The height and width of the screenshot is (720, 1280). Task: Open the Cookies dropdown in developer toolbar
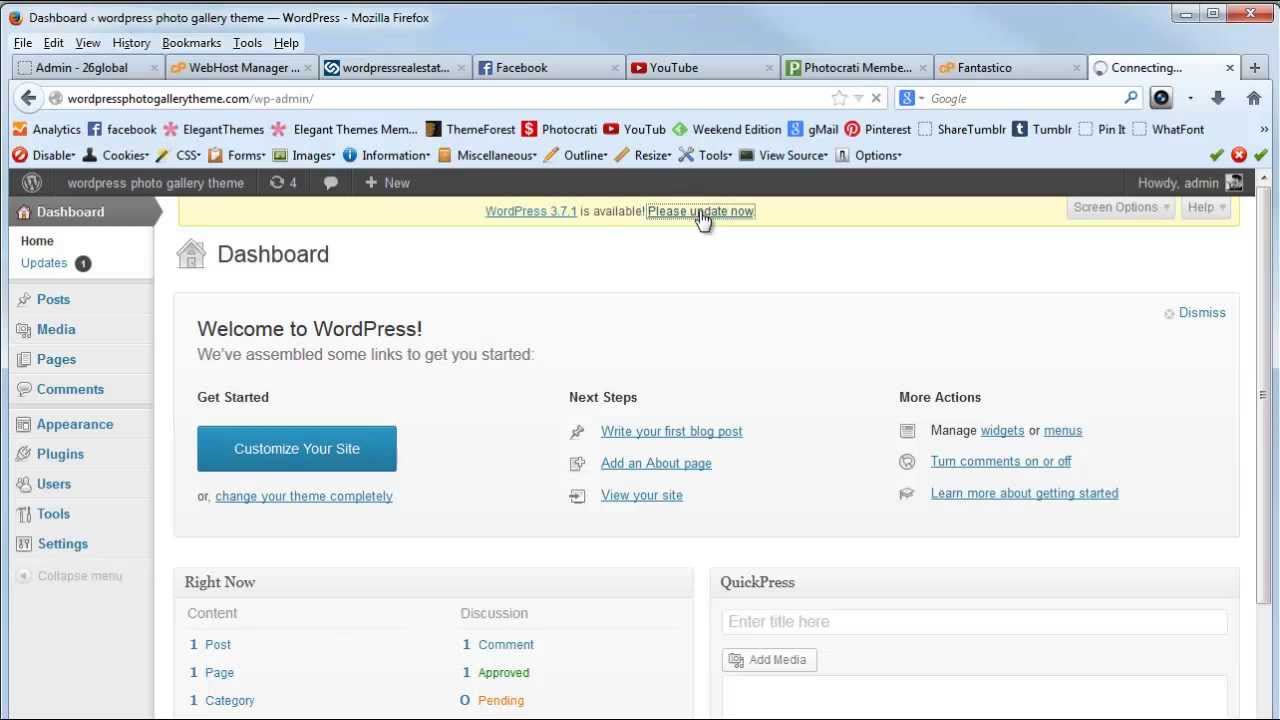click(x=115, y=155)
